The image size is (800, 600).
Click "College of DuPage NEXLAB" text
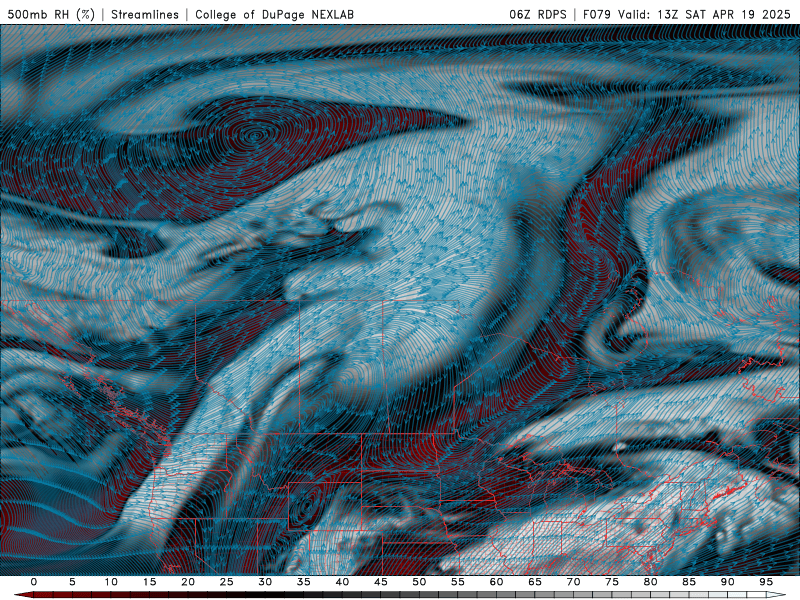274,14
